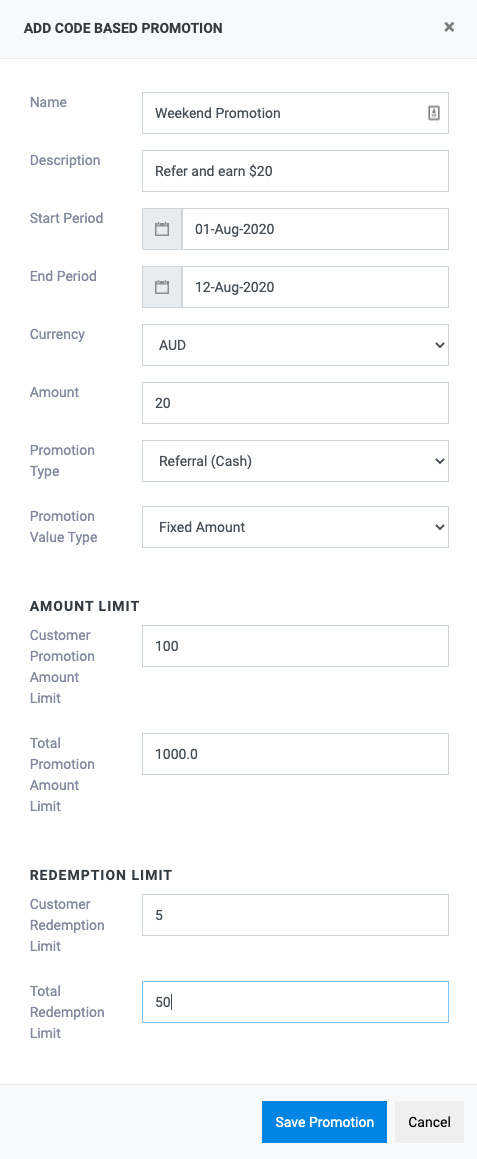Click the contact card icon in Name field
Image resolution: width=477 pixels, height=1159 pixels.
point(434,113)
